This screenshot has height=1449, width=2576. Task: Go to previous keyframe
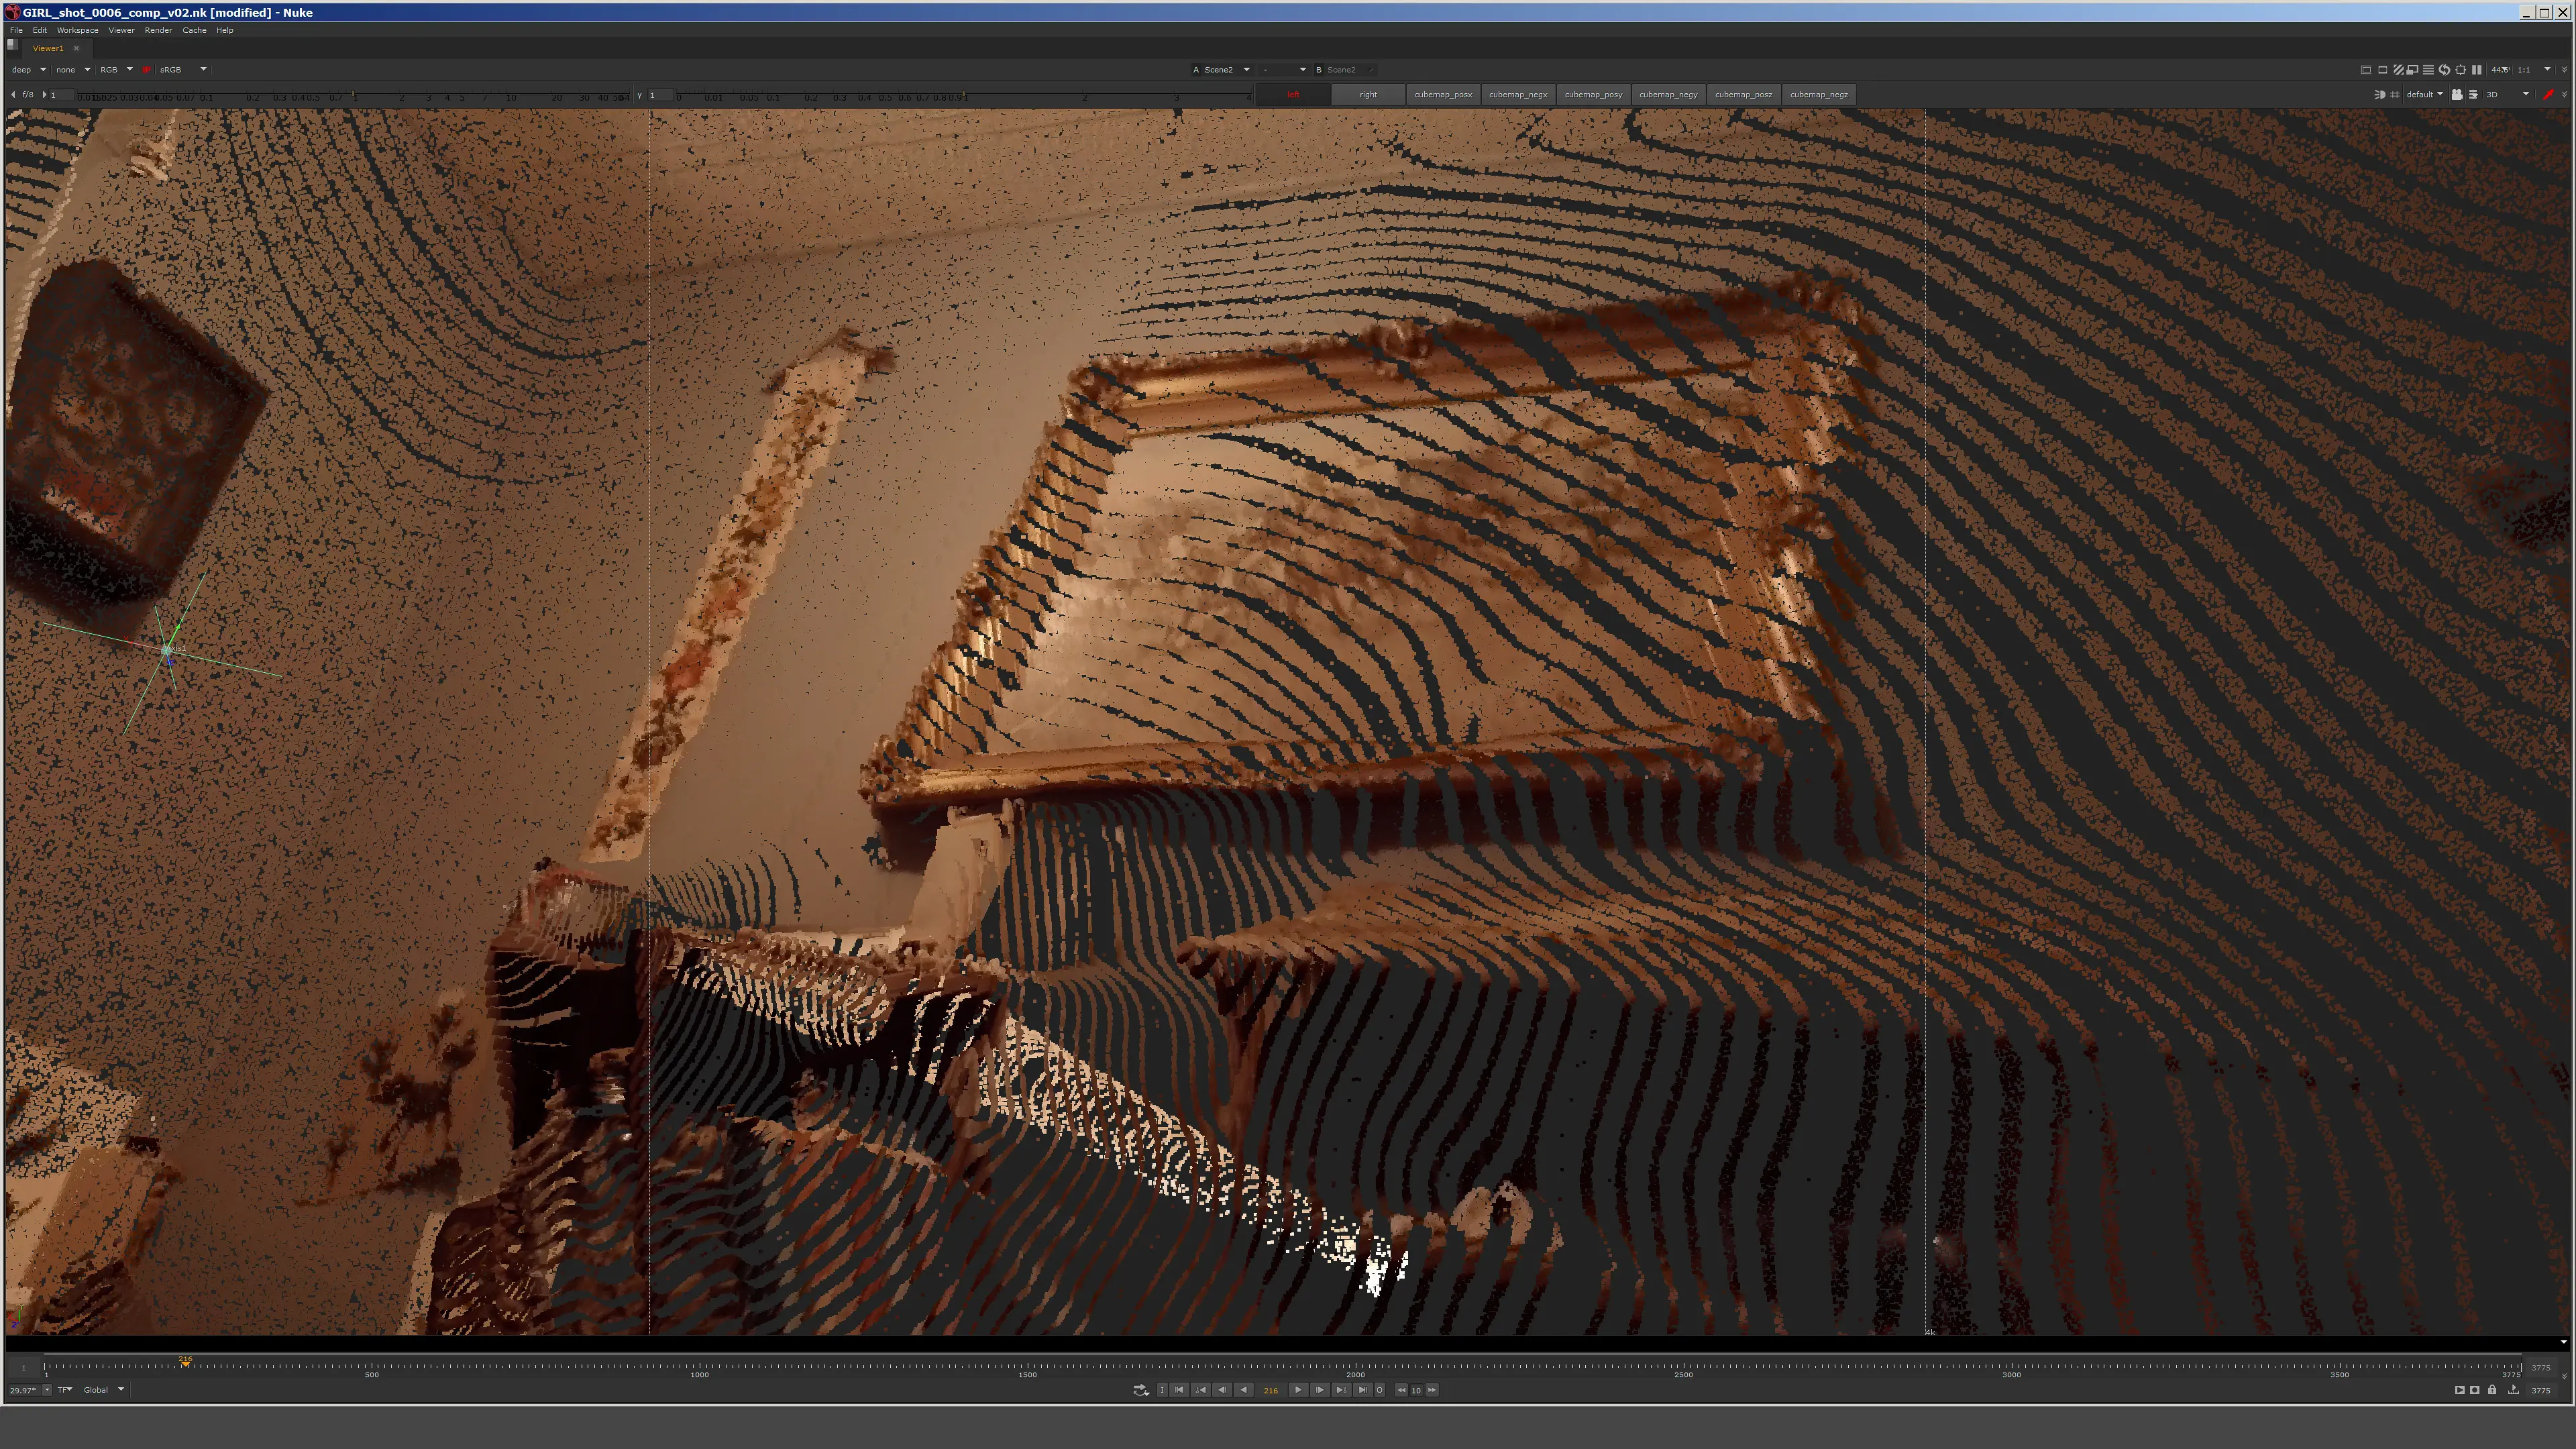[x=1201, y=1390]
